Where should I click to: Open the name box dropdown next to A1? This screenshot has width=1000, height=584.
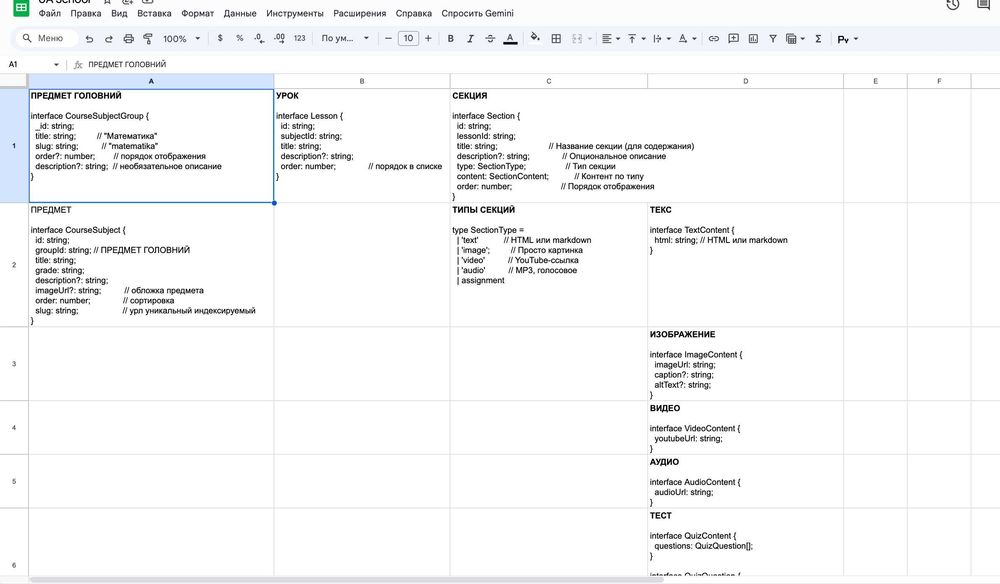click(x=56, y=64)
